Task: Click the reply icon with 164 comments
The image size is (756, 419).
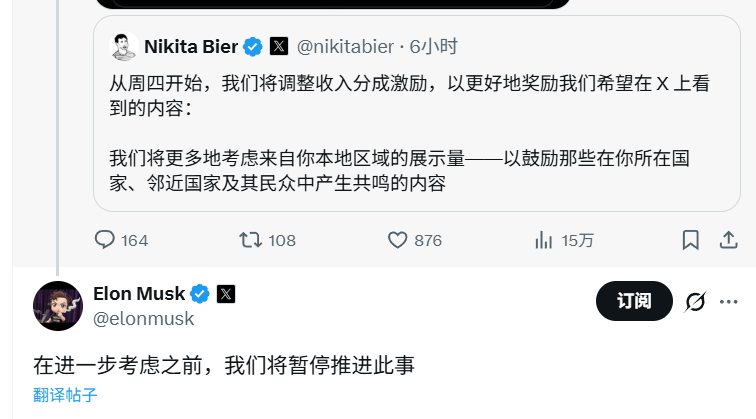Action: point(105,240)
